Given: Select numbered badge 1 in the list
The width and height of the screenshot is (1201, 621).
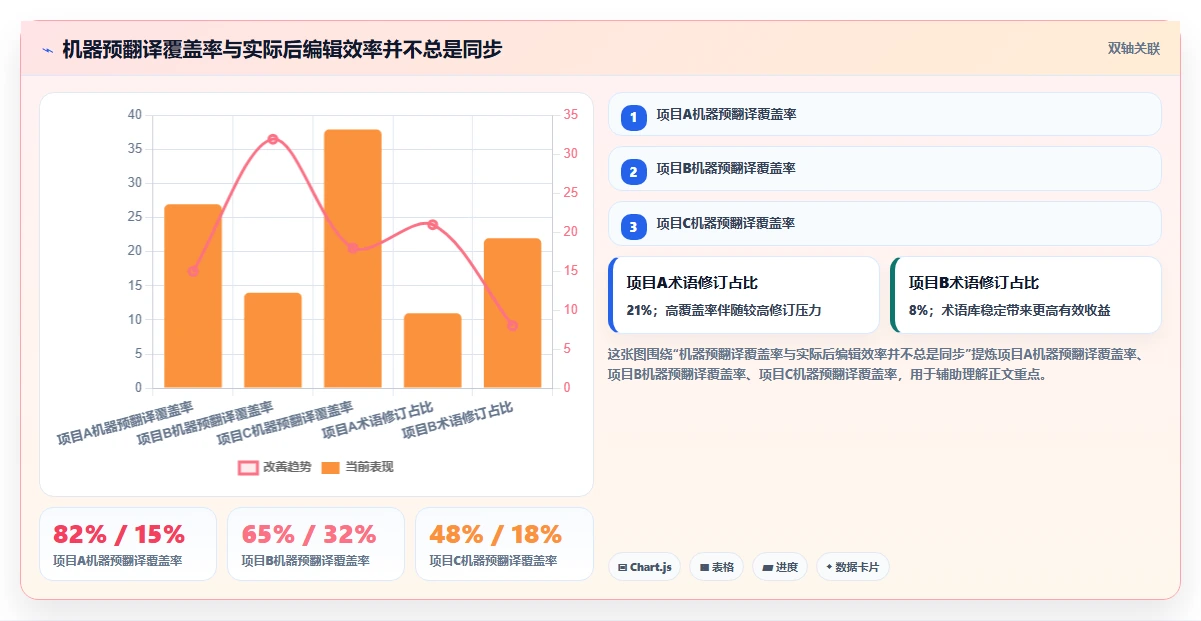Looking at the screenshot, I should click(x=633, y=117).
